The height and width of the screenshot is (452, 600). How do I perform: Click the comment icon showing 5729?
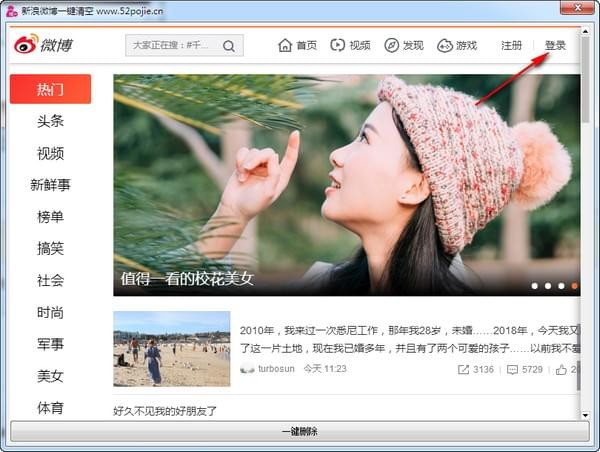coord(512,369)
